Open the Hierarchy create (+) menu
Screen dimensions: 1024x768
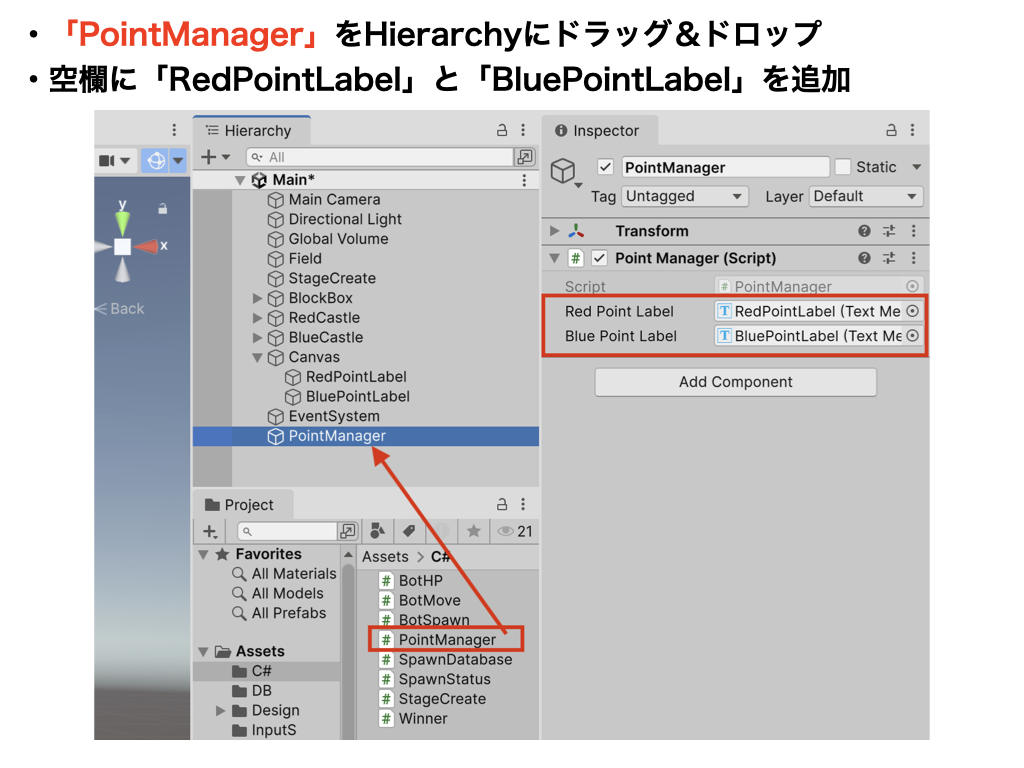pyautogui.click(x=215, y=157)
